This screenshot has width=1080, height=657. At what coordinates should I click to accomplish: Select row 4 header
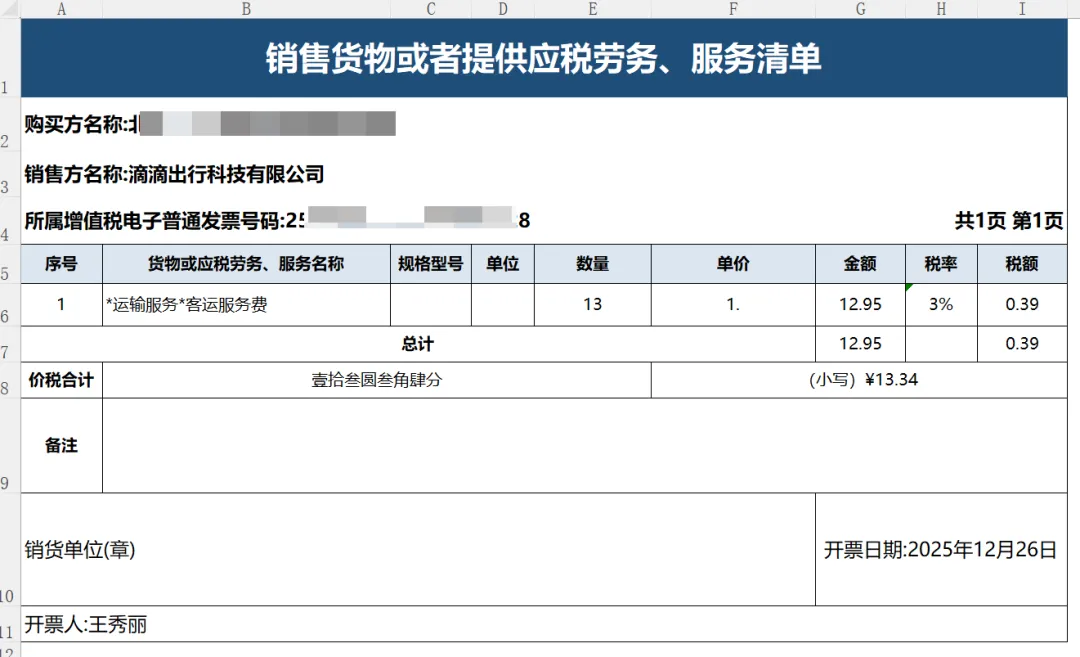tap(10, 221)
